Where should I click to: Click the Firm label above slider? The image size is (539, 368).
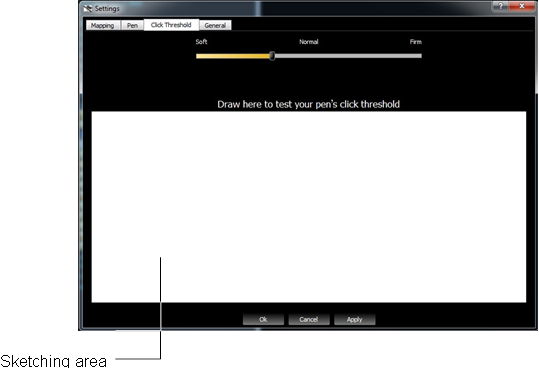[416, 42]
